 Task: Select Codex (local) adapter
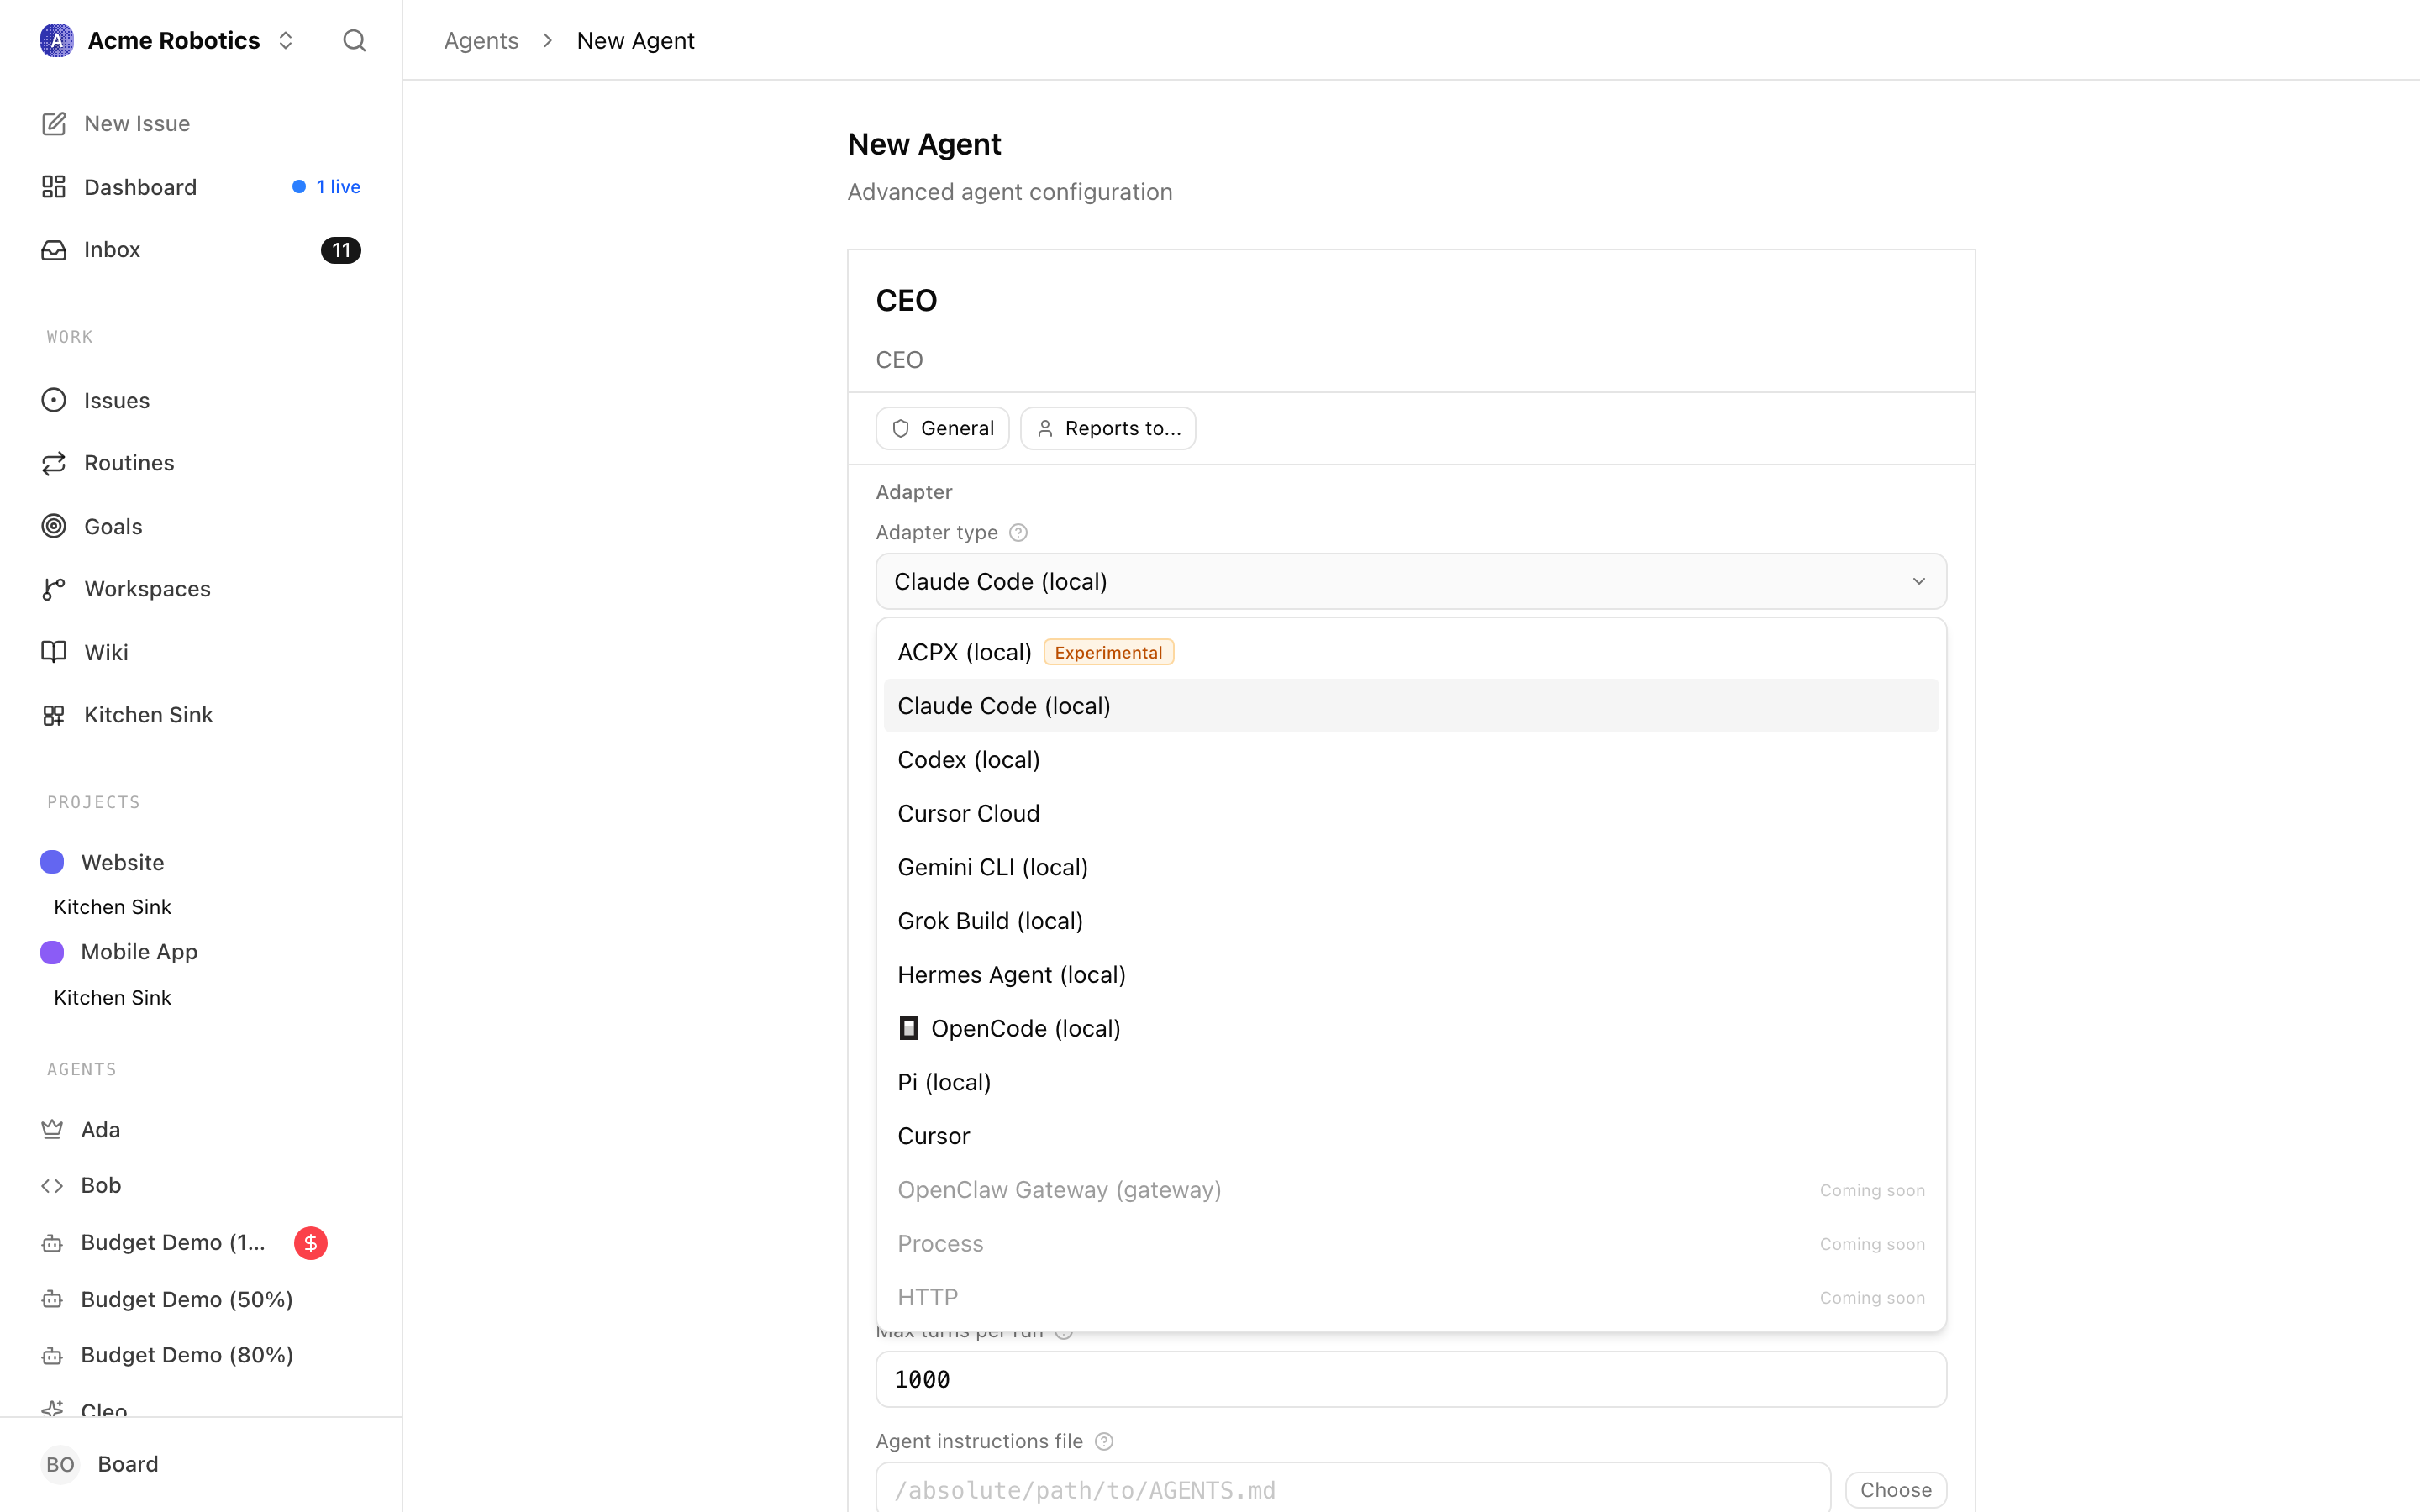point(1411,760)
